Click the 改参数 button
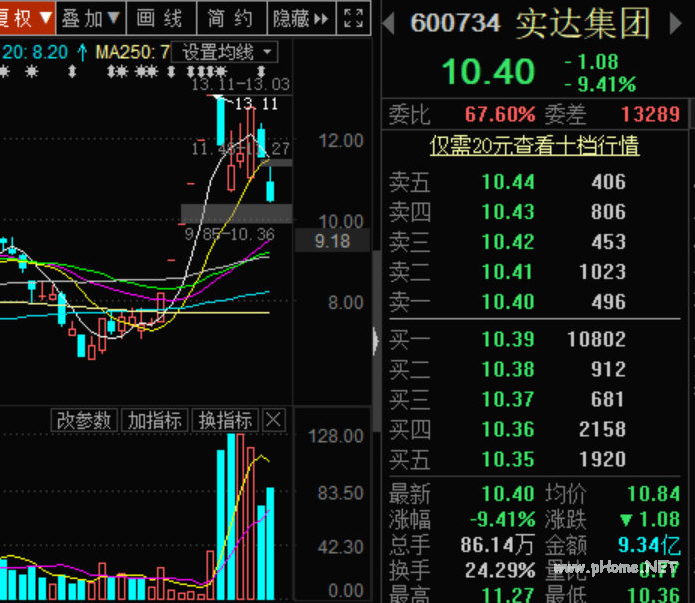Screen dimensions: 695x603 [x=84, y=420]
